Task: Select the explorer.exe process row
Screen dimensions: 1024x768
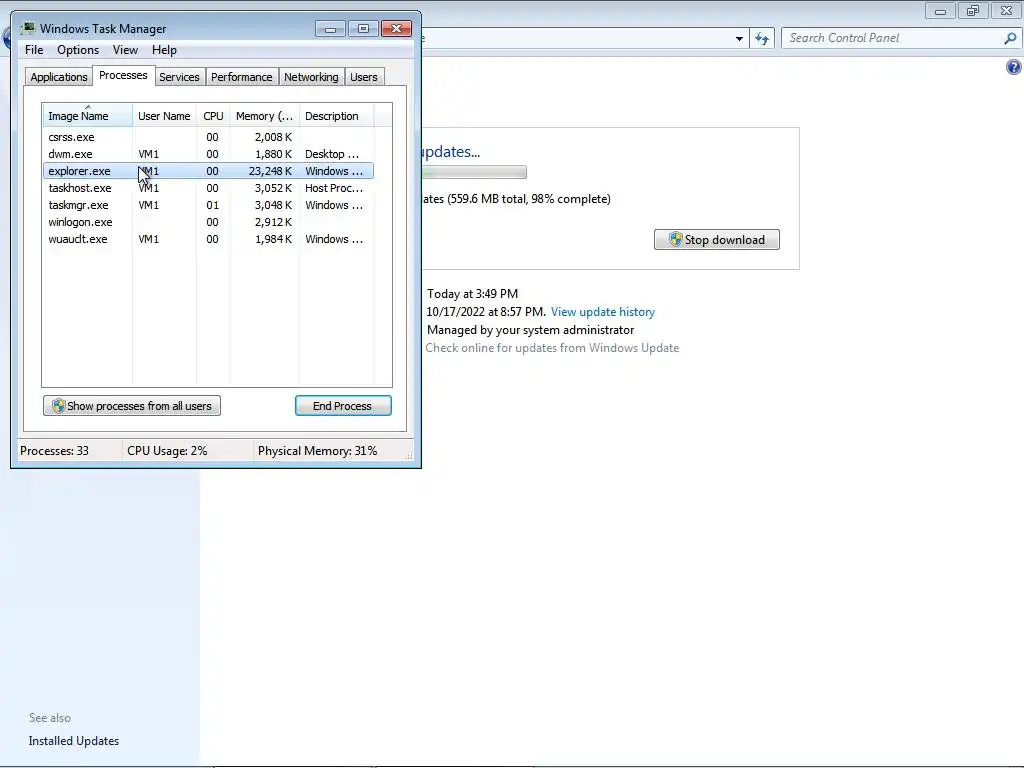Action: 208,171
